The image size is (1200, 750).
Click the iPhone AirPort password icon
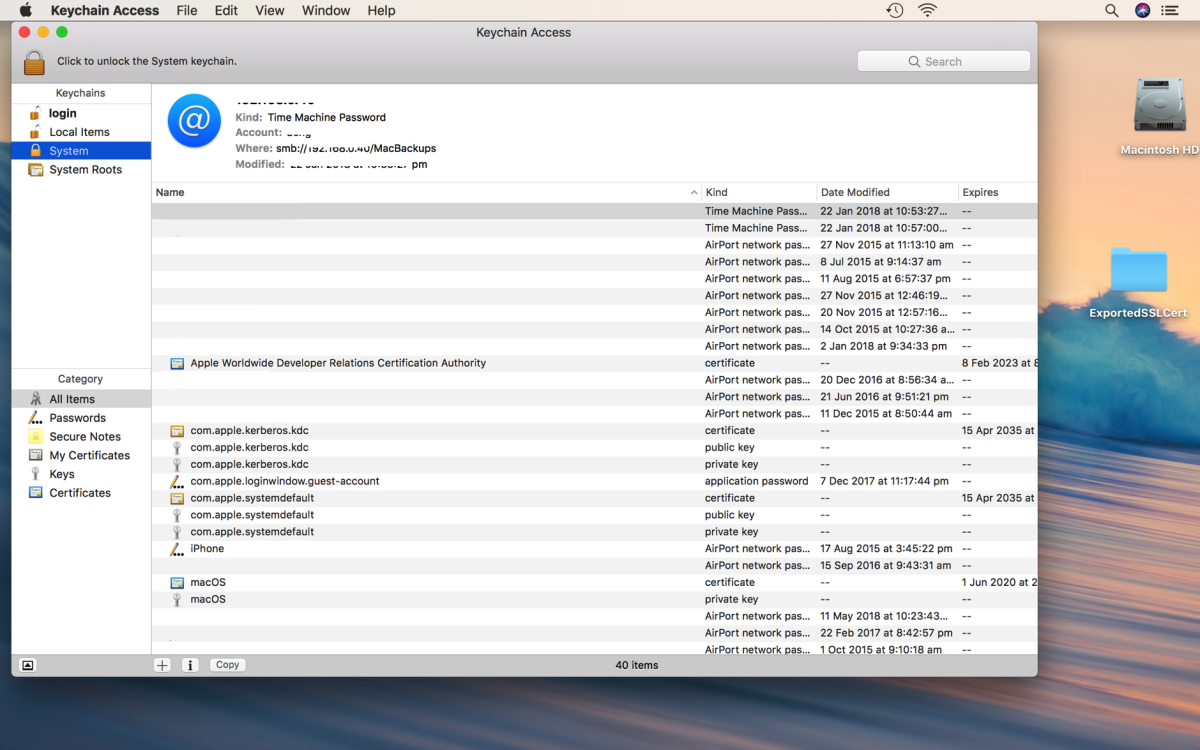(x=177, y=549)
